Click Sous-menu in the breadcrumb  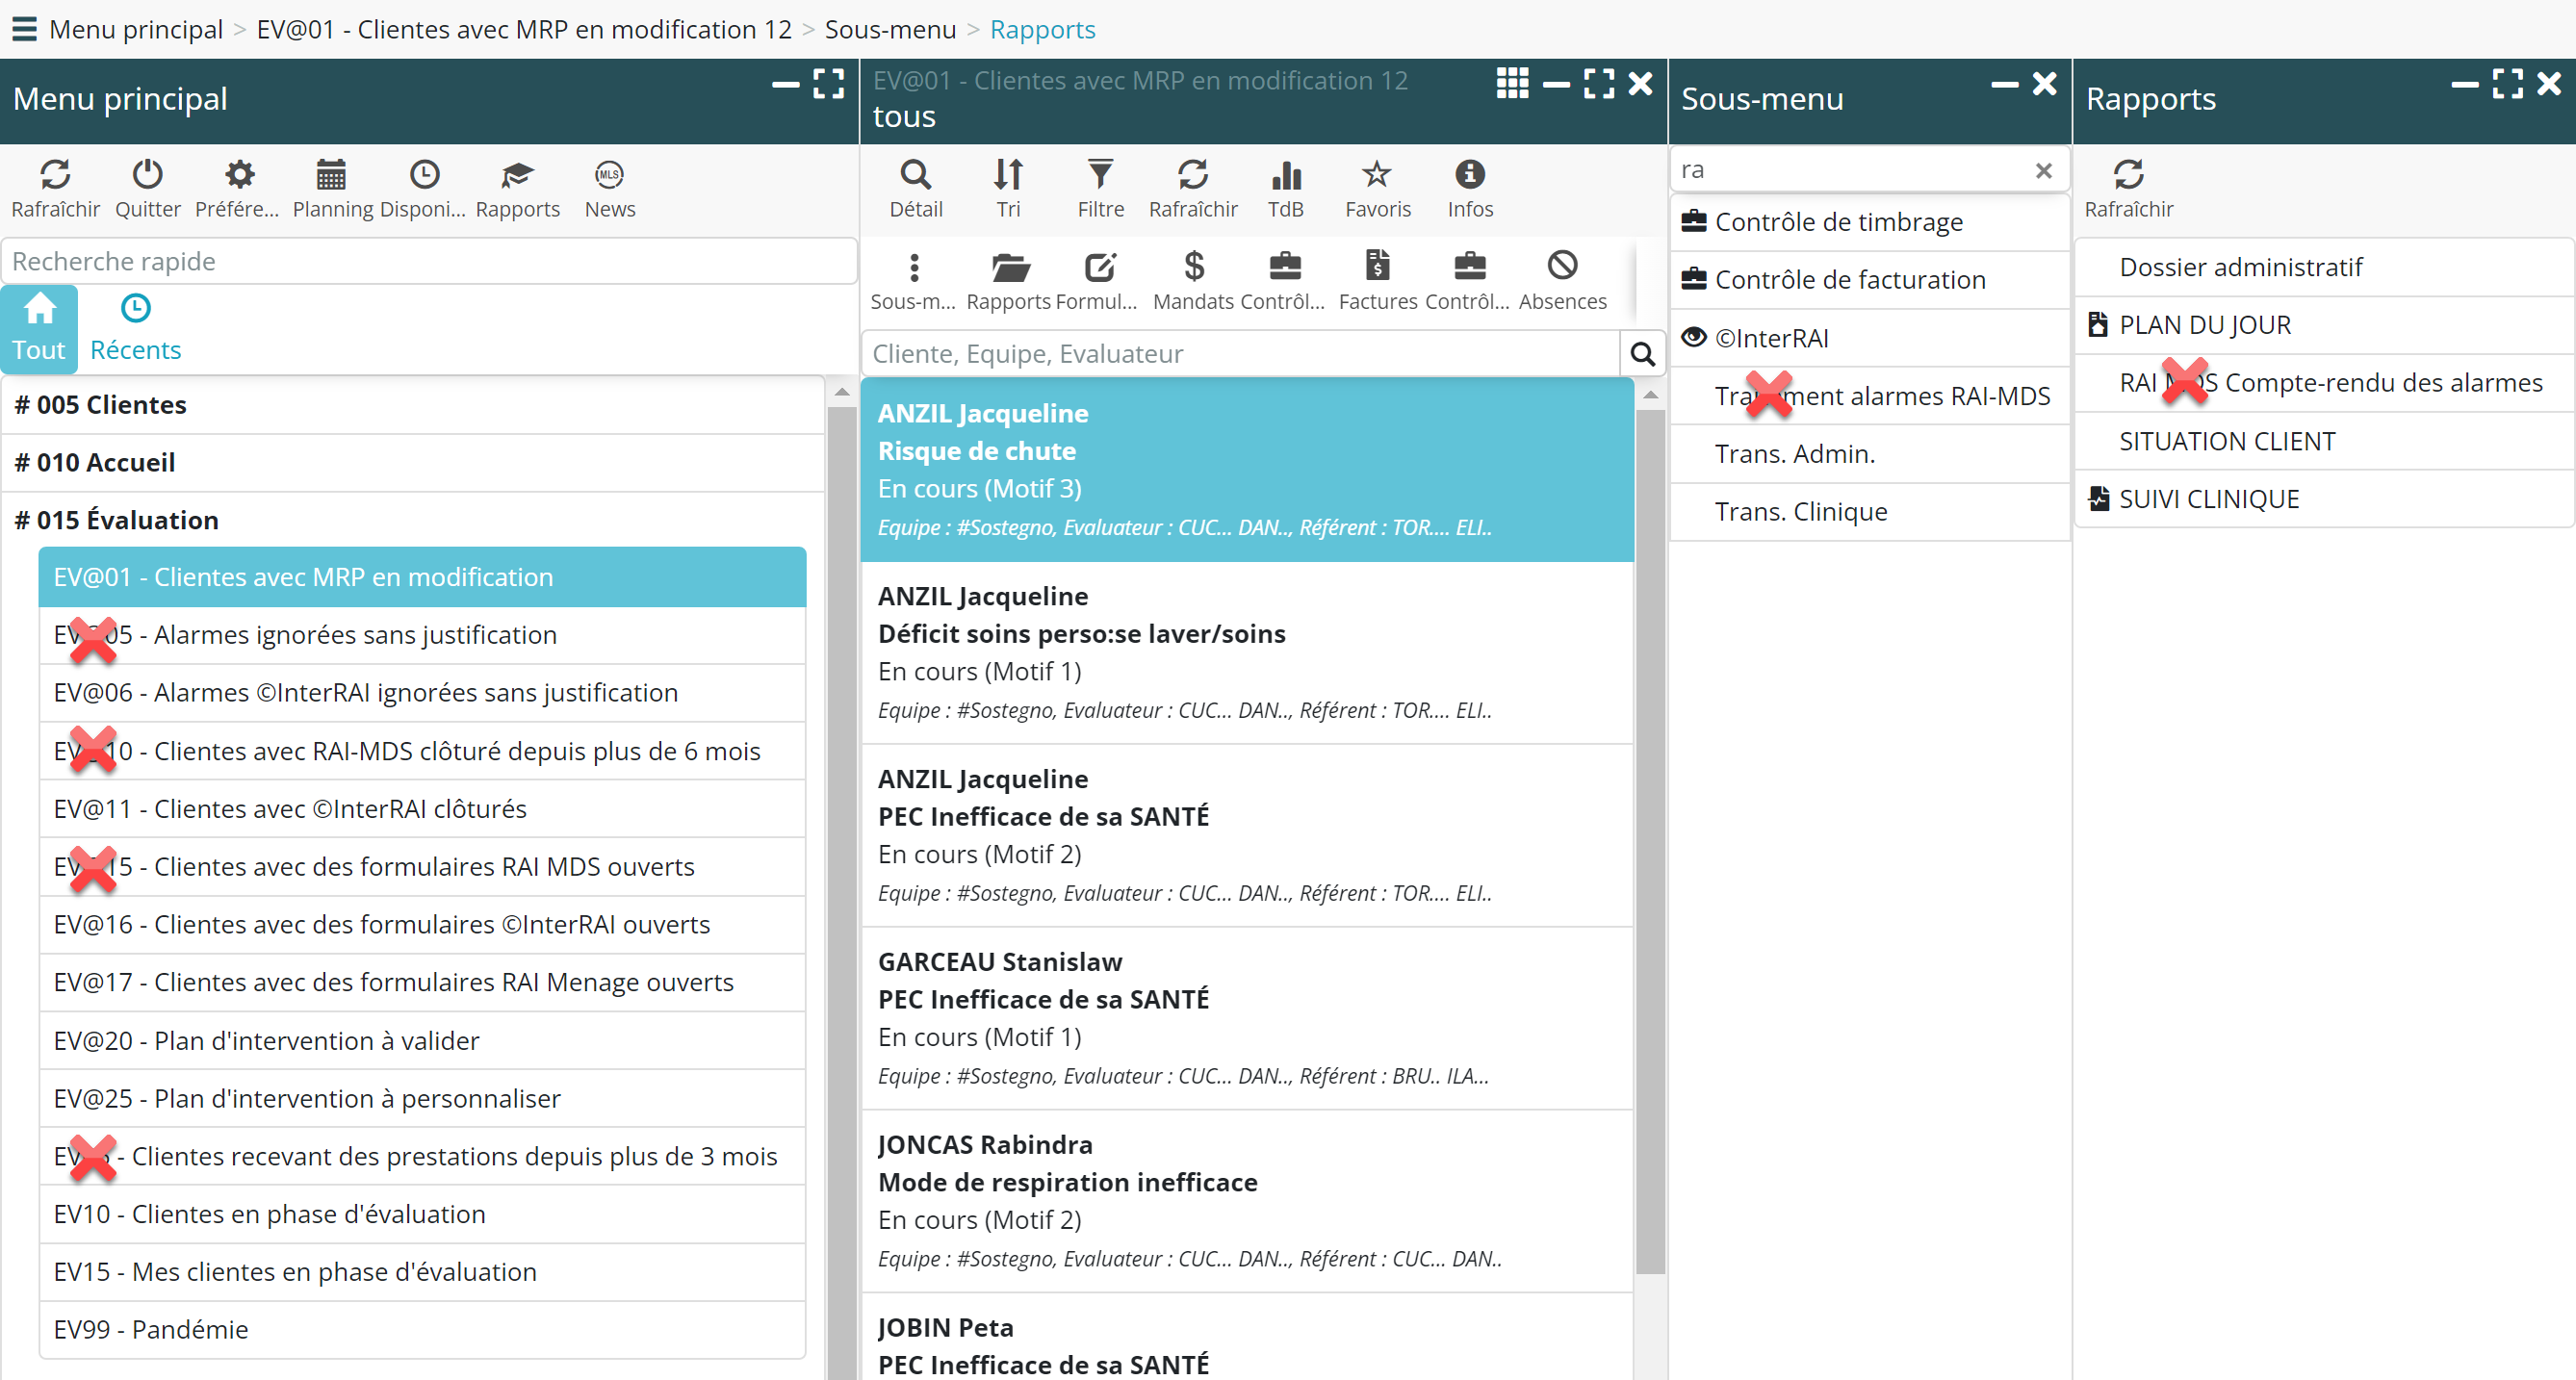[890, 29]
